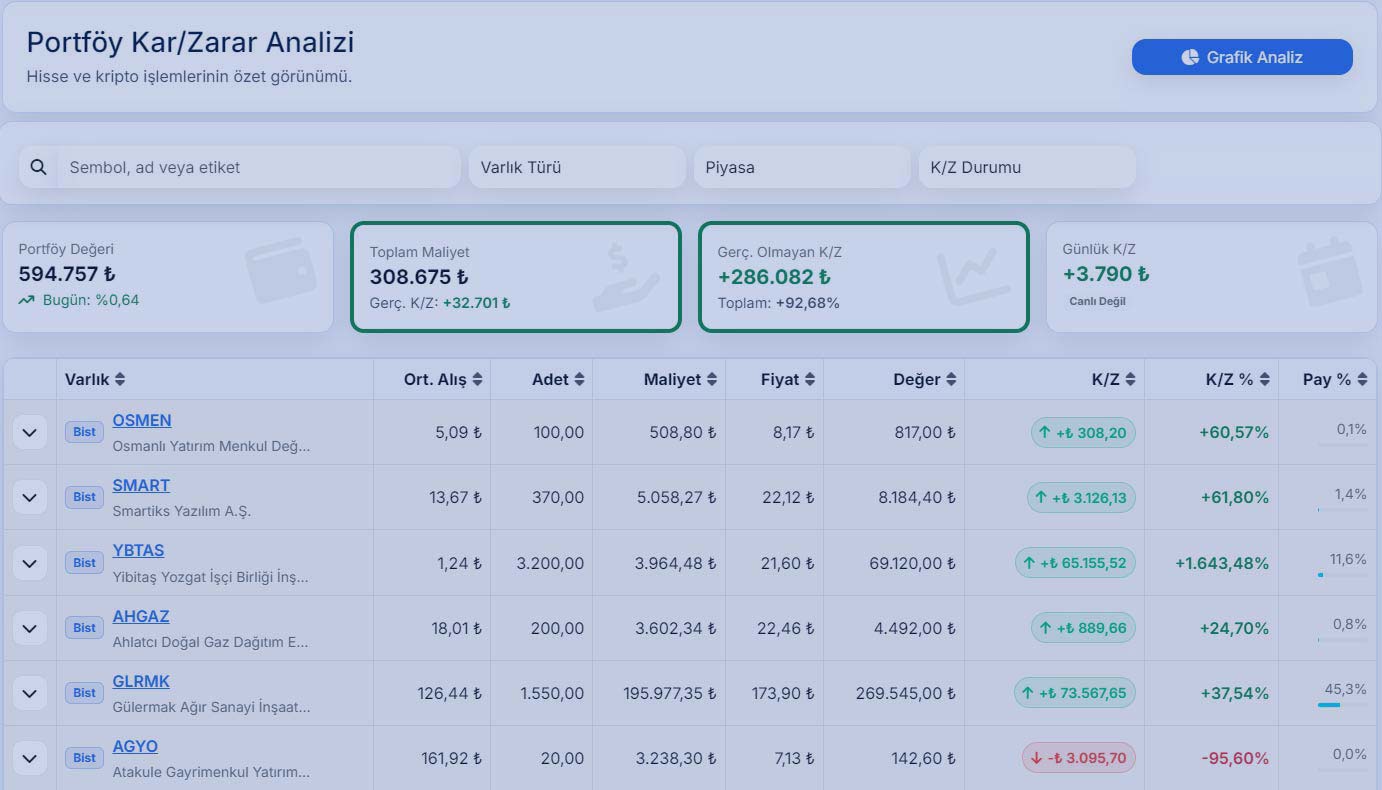Open the Varlık Türü filter dropdown
1382x790 pixels.
point(577,167)
